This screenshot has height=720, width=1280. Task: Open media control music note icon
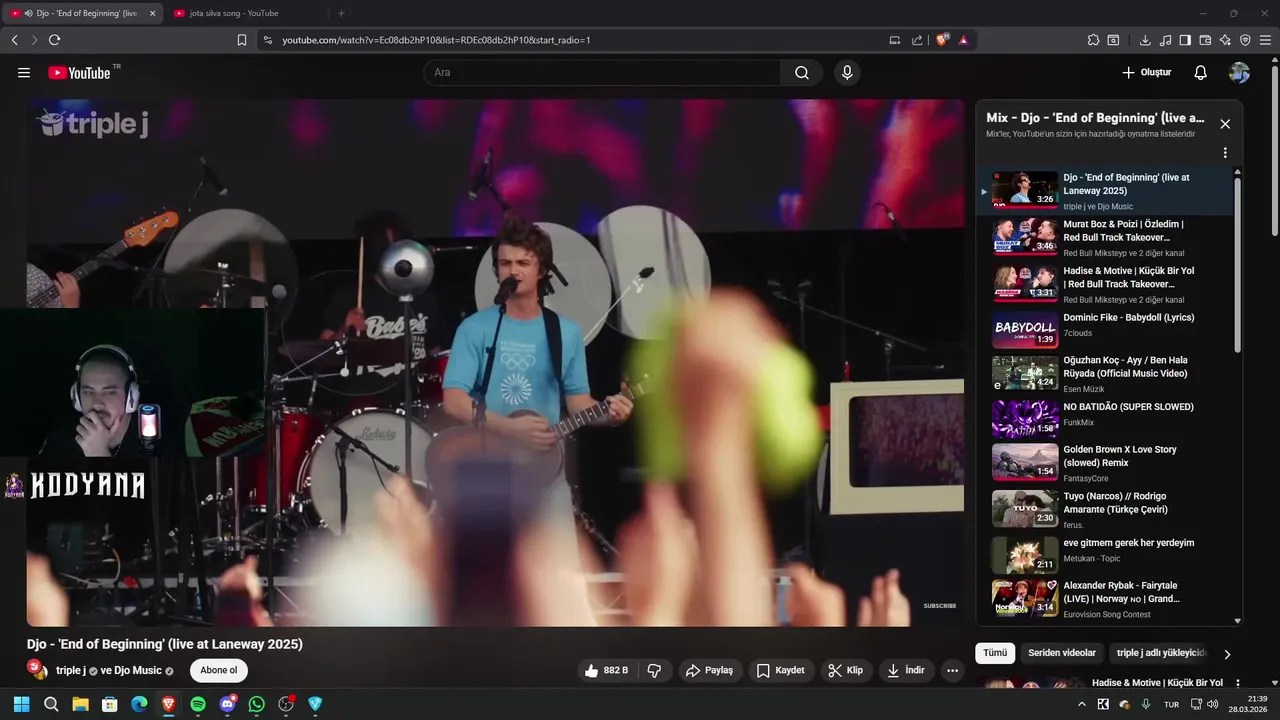(1165, 40)
